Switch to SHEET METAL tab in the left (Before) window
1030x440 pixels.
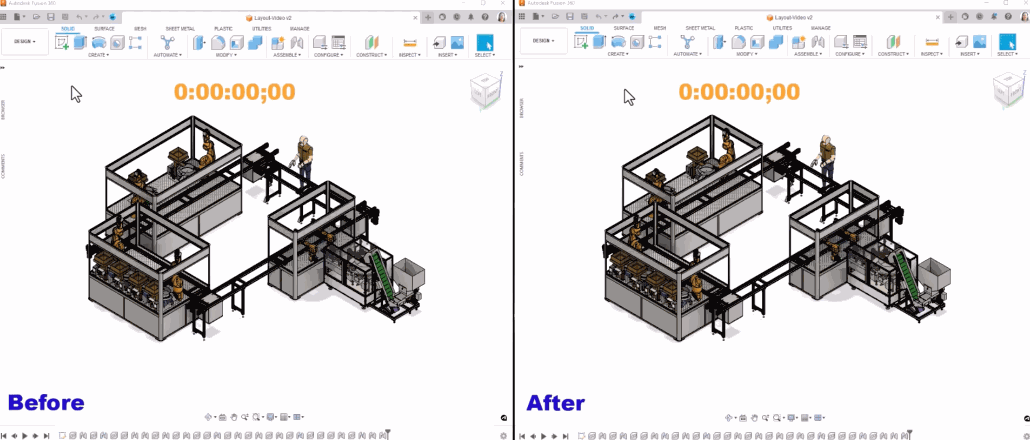(180, 29)
